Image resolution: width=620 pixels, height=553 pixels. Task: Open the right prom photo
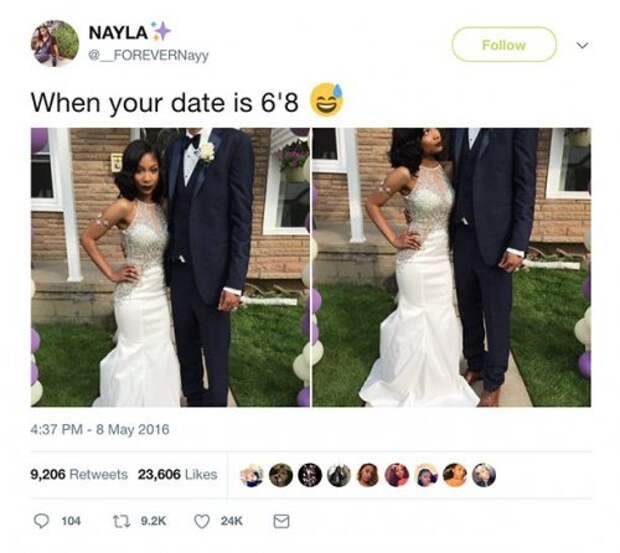point(452,267)
